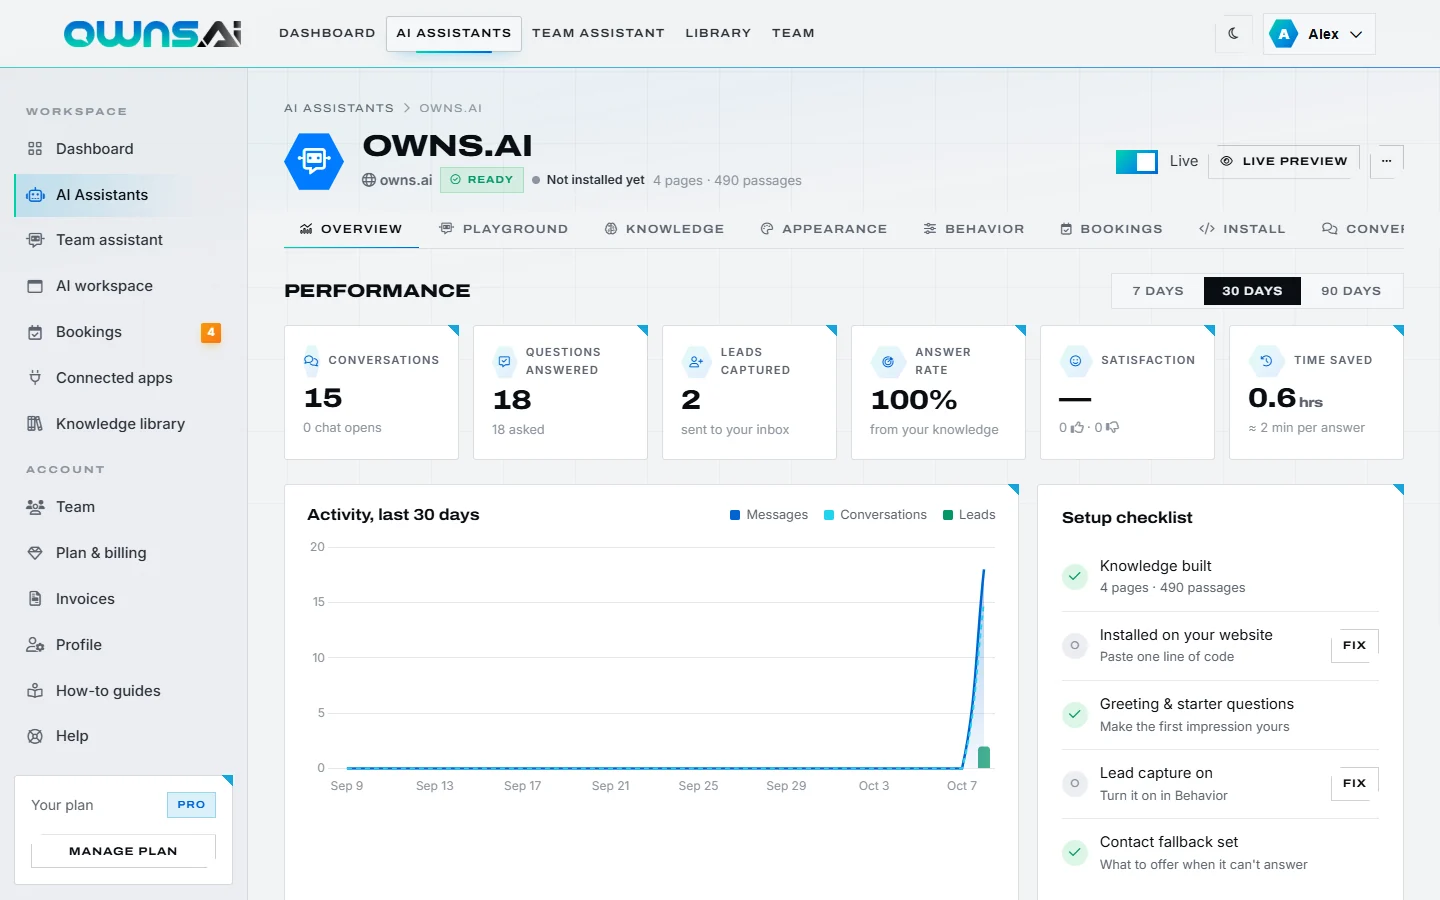Click Fix for Installed on your website

tap(1355, 645)
